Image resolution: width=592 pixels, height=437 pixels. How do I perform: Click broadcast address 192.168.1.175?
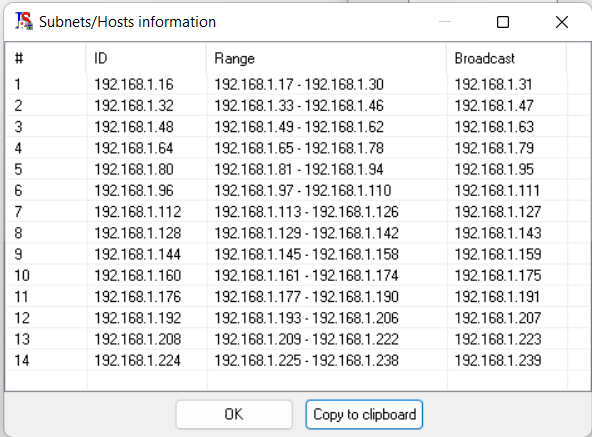coord(498,275)
